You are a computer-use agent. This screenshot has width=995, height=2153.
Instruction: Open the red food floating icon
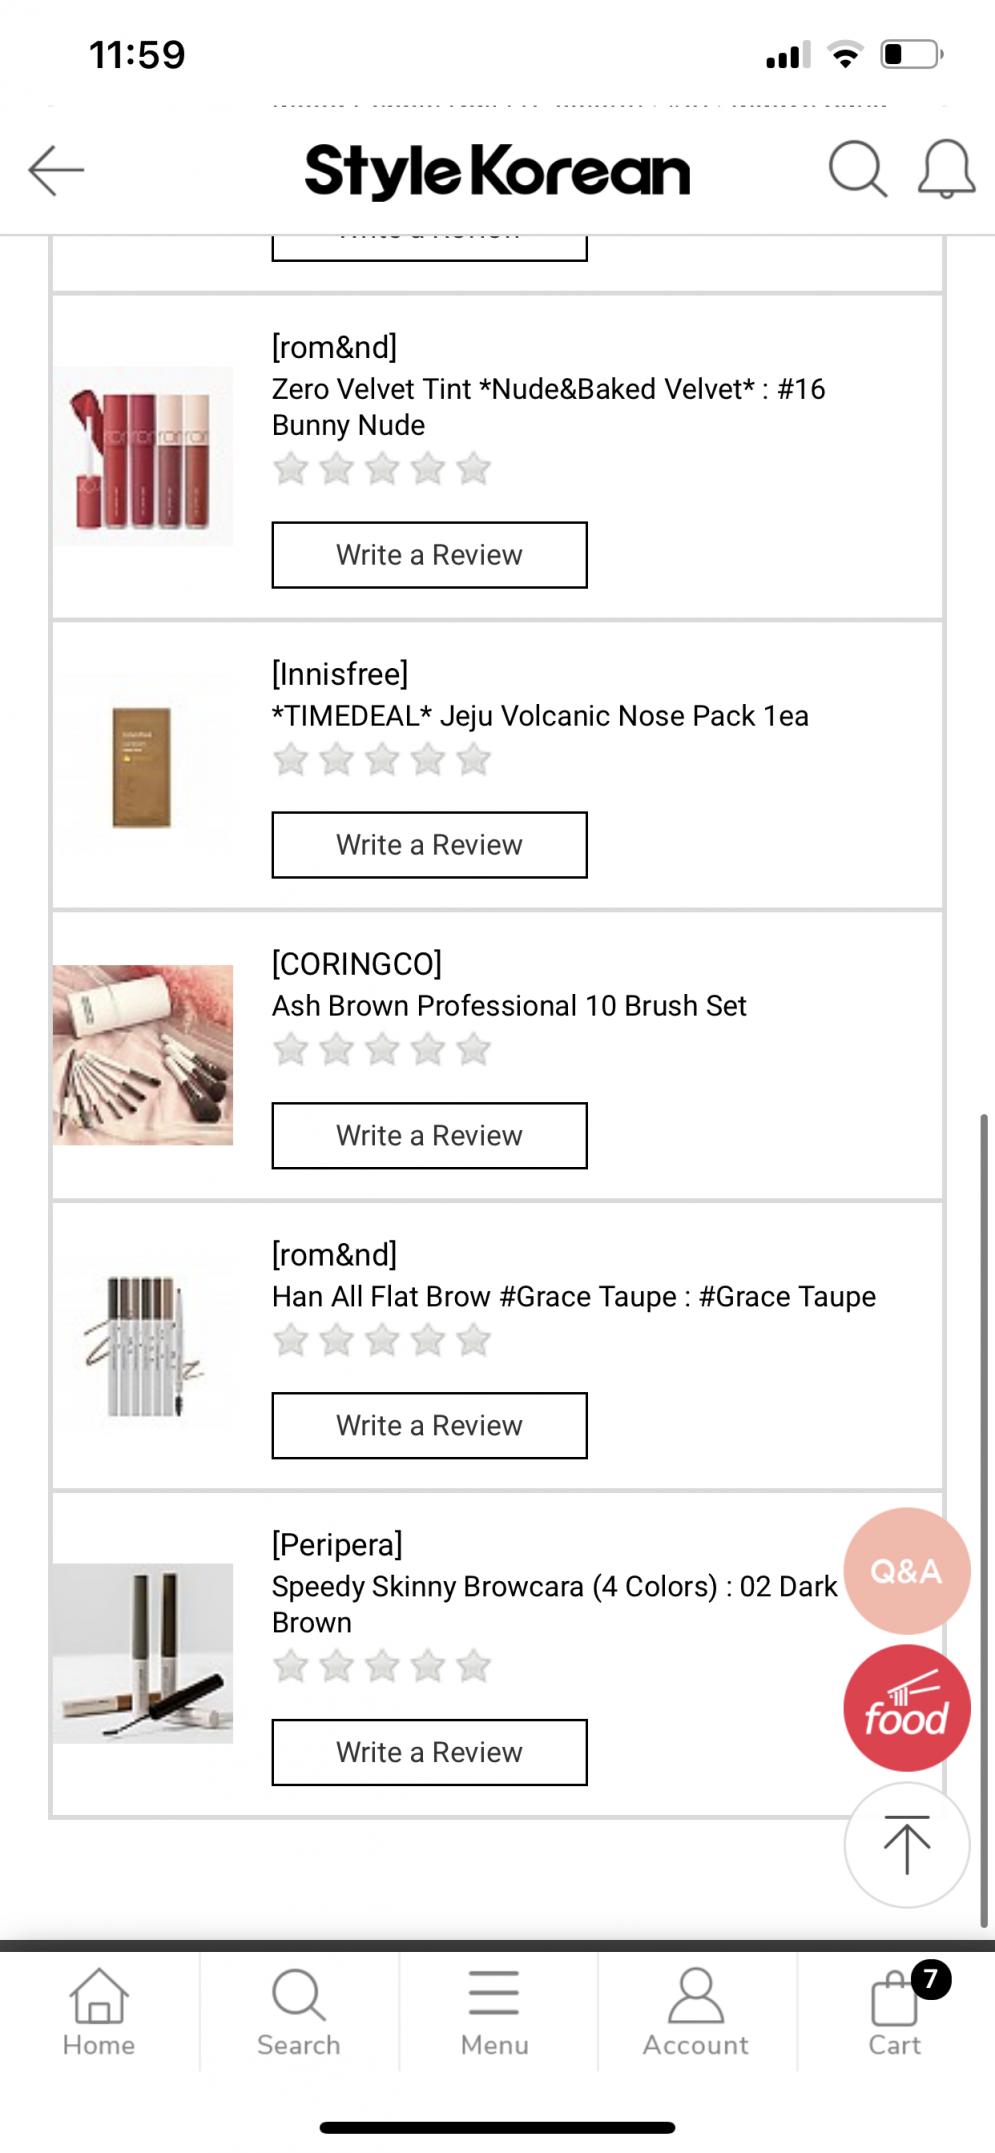tap(906, 1708)
